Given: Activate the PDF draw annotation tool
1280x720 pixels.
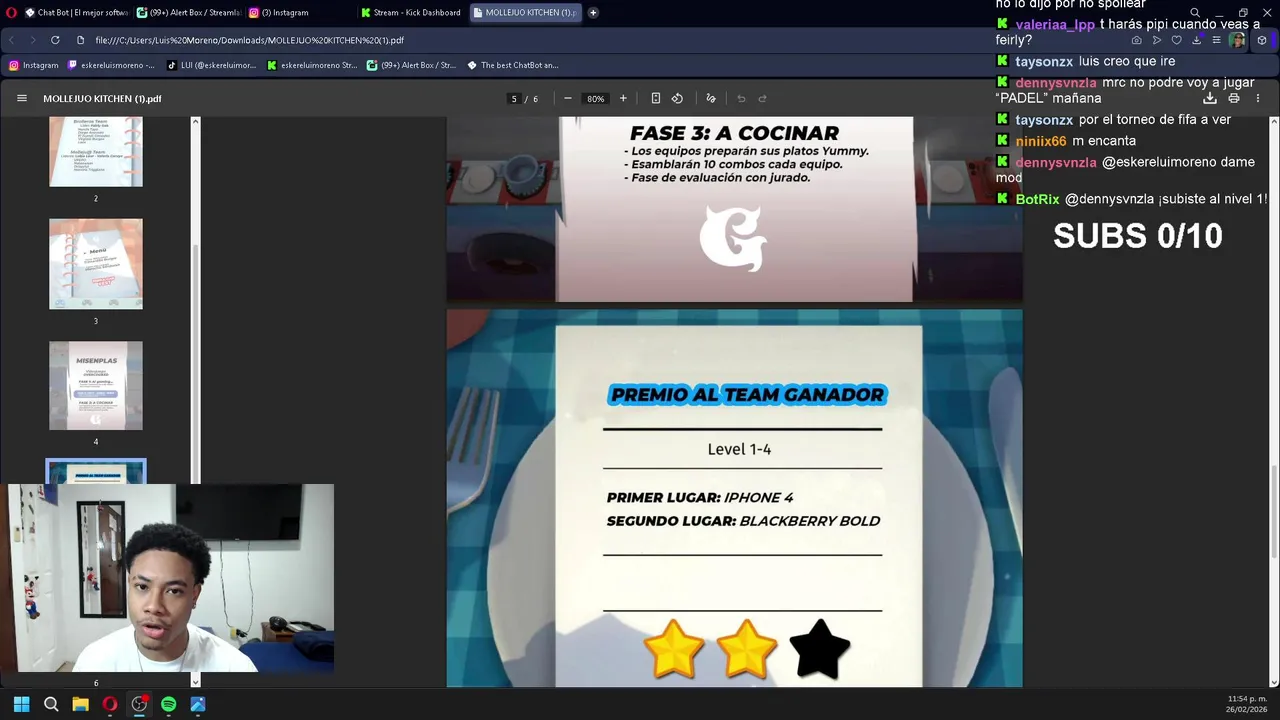Looking at the screenshot, I should click(x=711, y=98).
